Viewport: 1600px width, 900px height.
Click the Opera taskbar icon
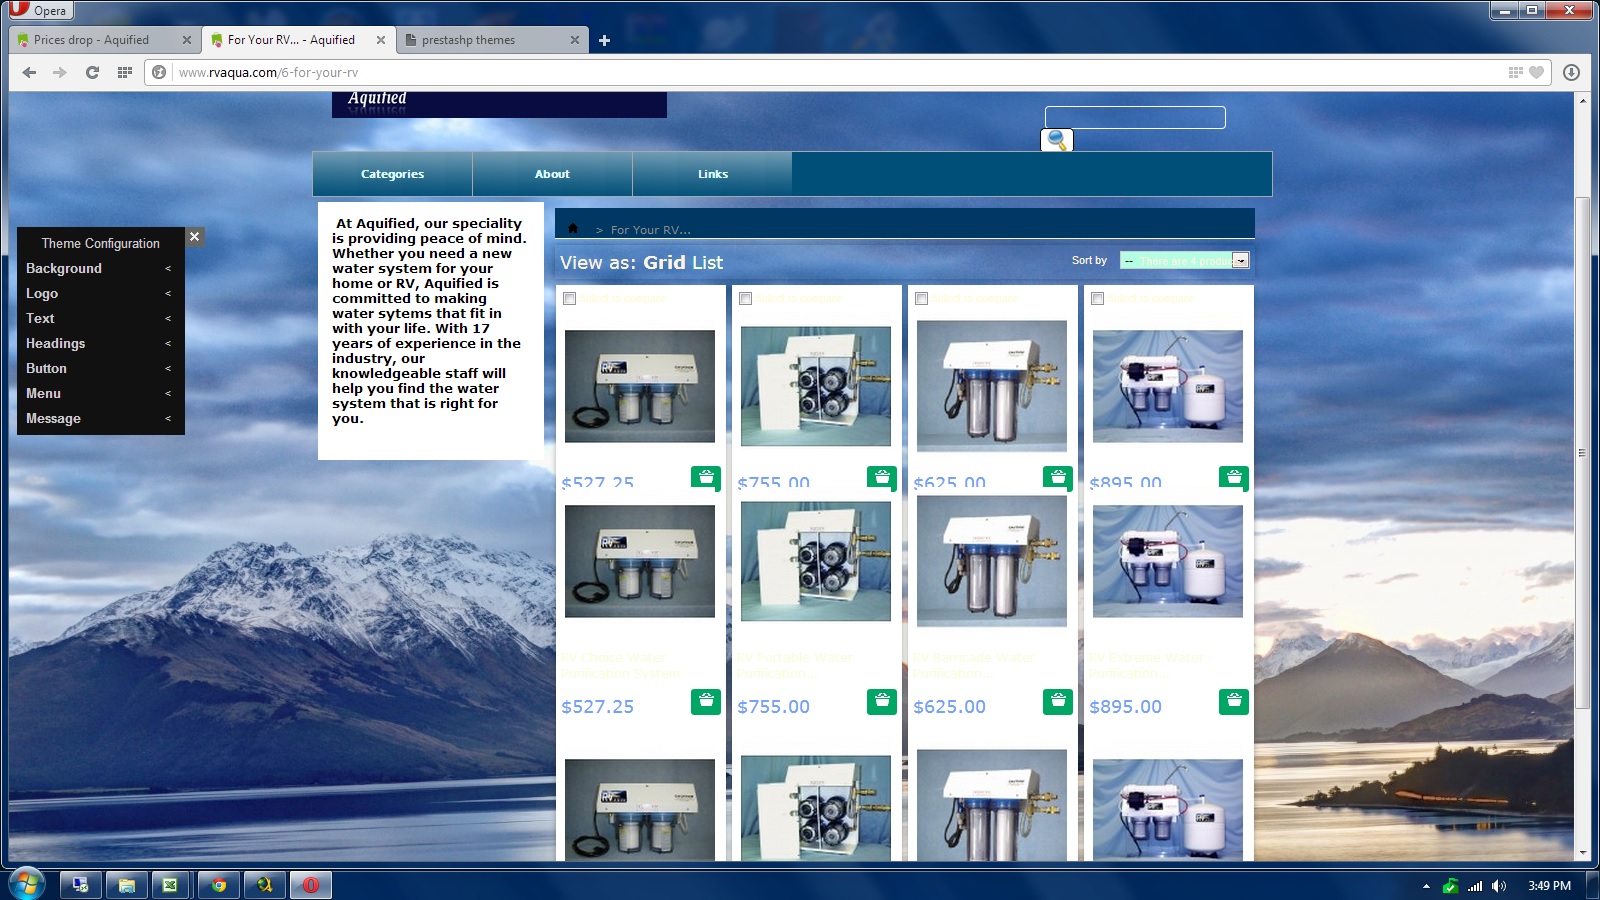[x=311, y=885]
